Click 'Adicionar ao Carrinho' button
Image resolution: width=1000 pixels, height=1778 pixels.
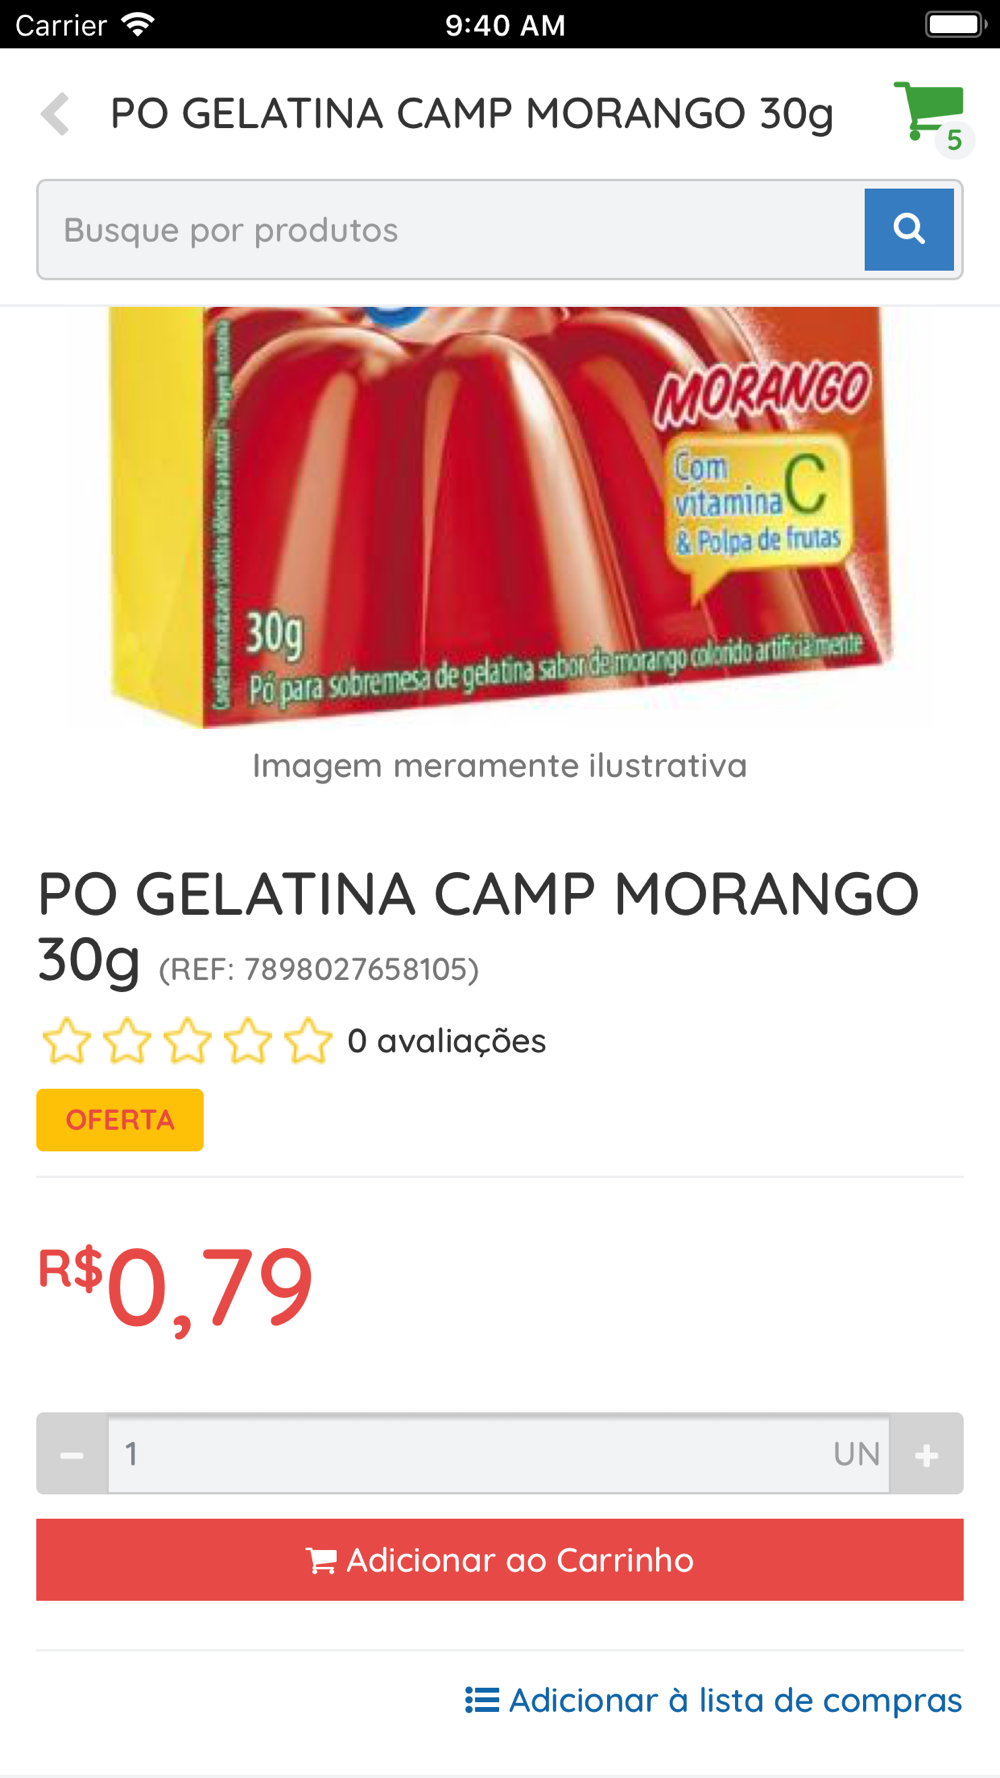tap(500, 1560)
